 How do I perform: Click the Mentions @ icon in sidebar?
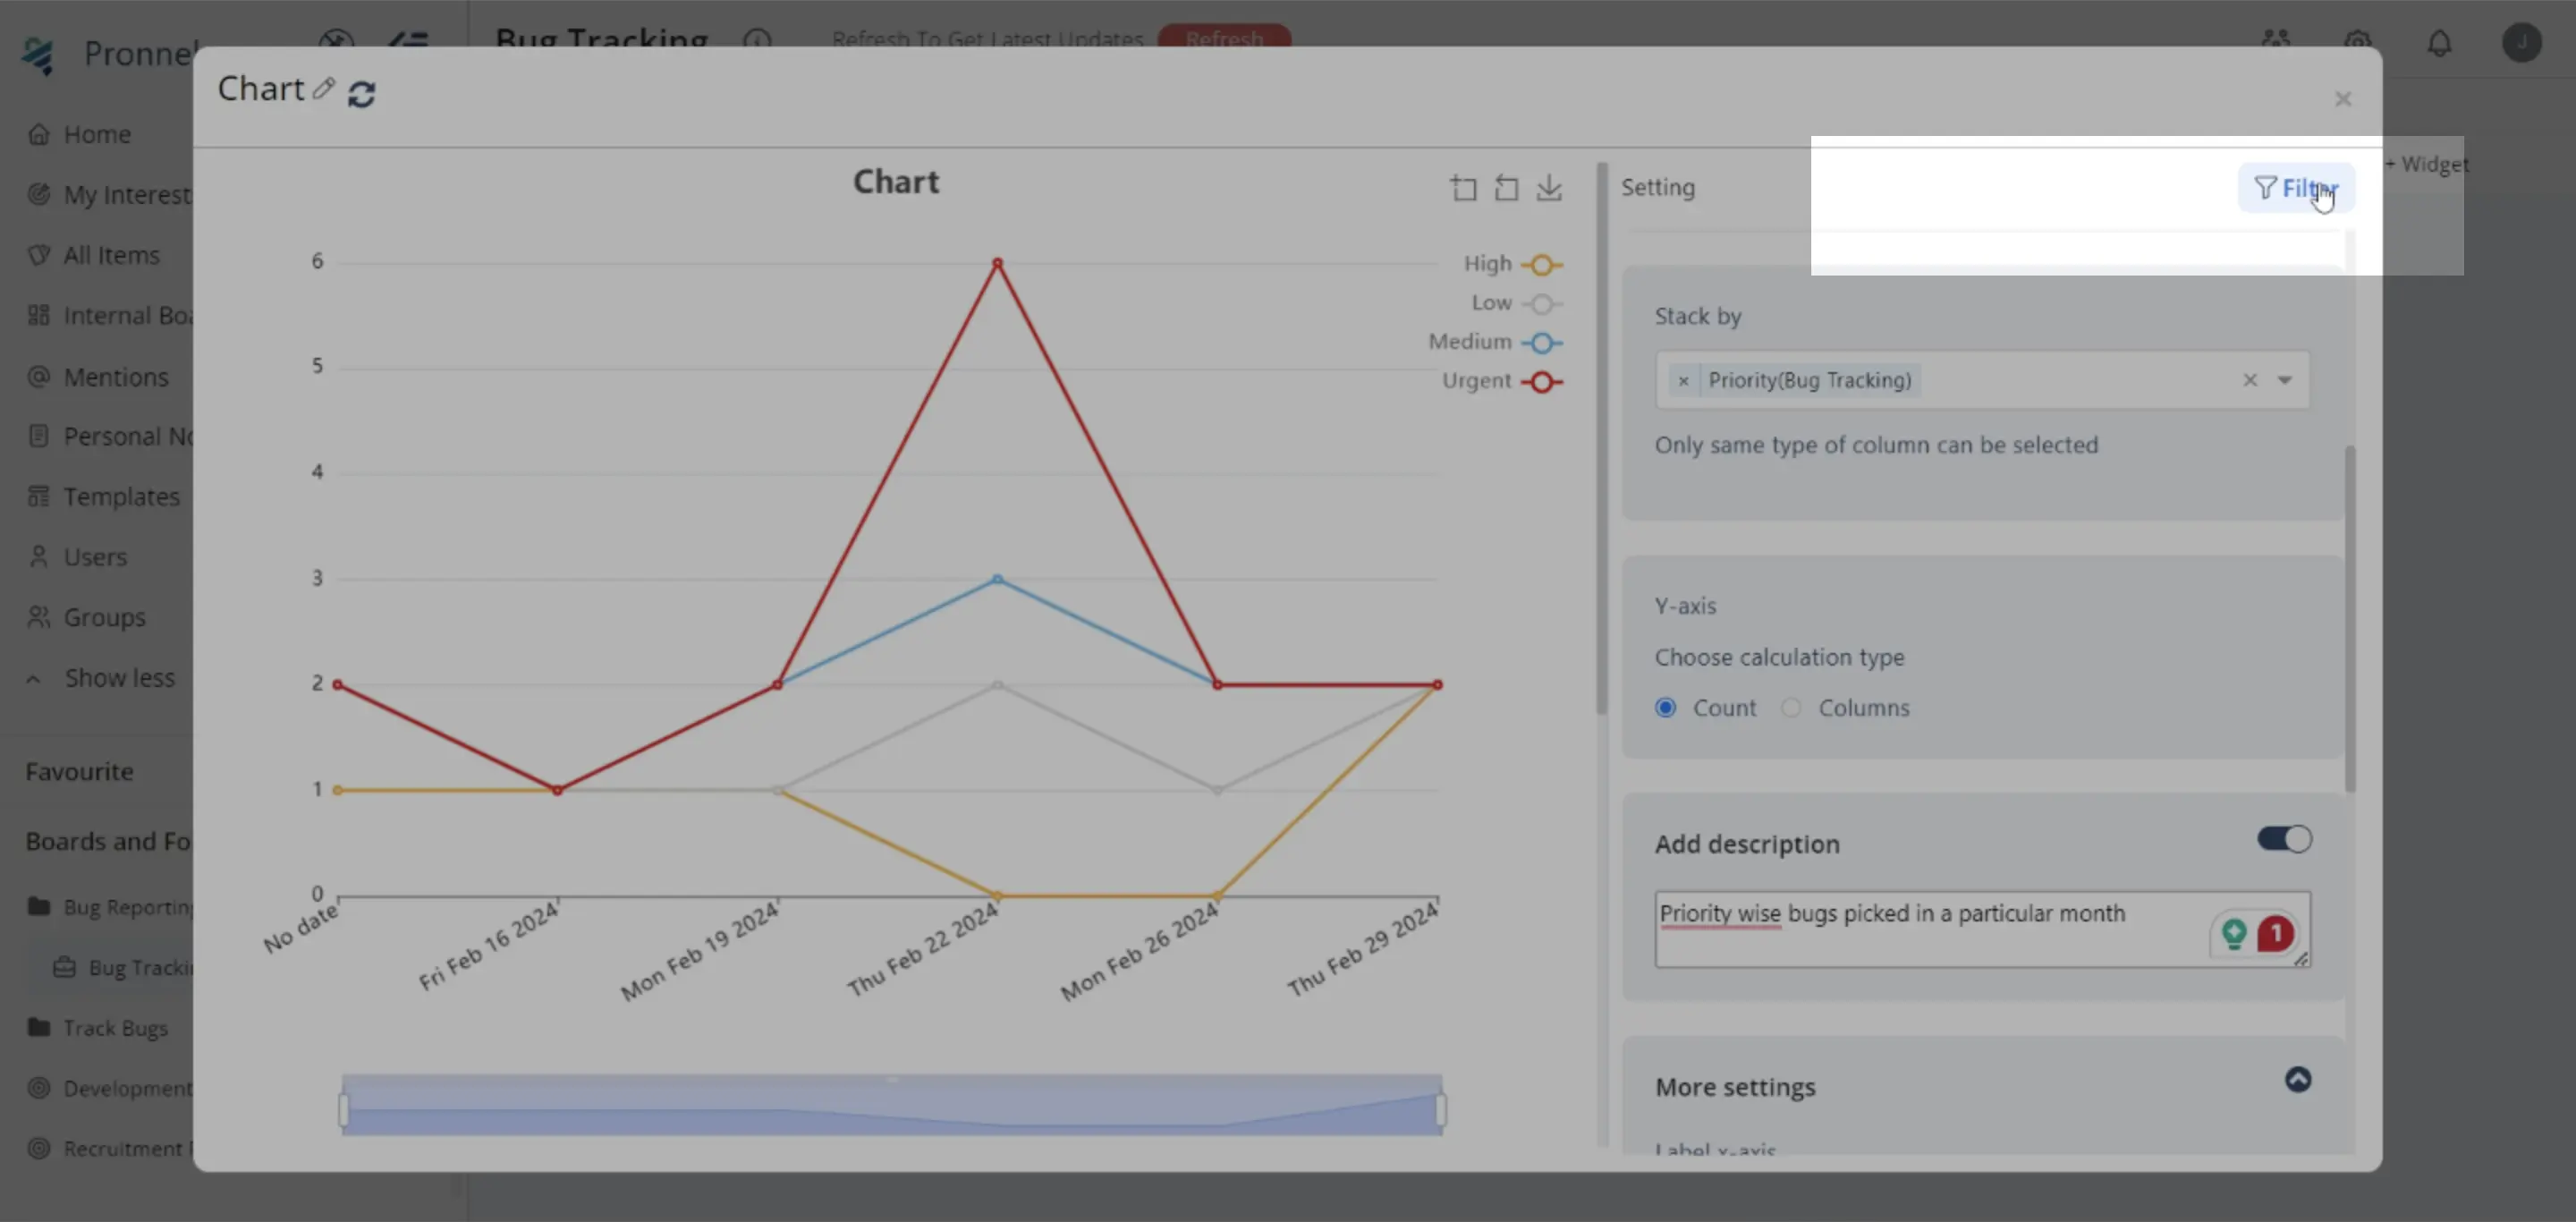pyautogui.click(x=38, y=377)
